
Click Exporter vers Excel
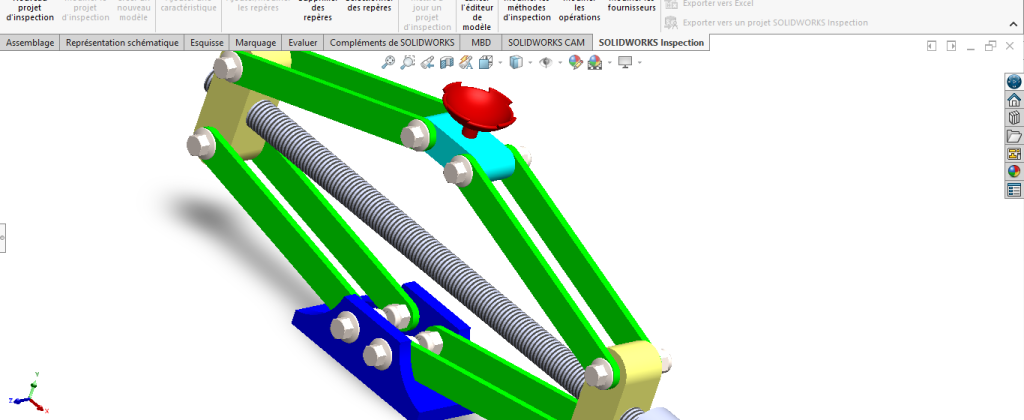pyautogui.click(x=709, y=4)
